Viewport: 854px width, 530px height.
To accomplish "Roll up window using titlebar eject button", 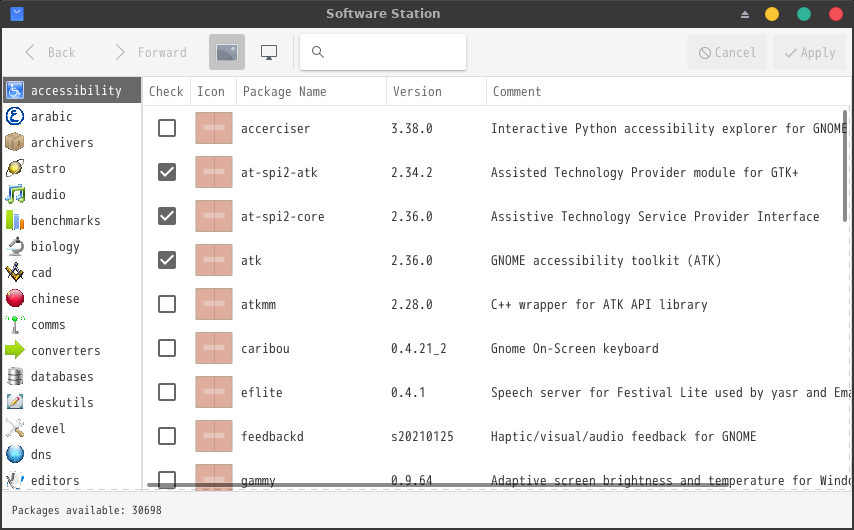I will tap(745, 14).
